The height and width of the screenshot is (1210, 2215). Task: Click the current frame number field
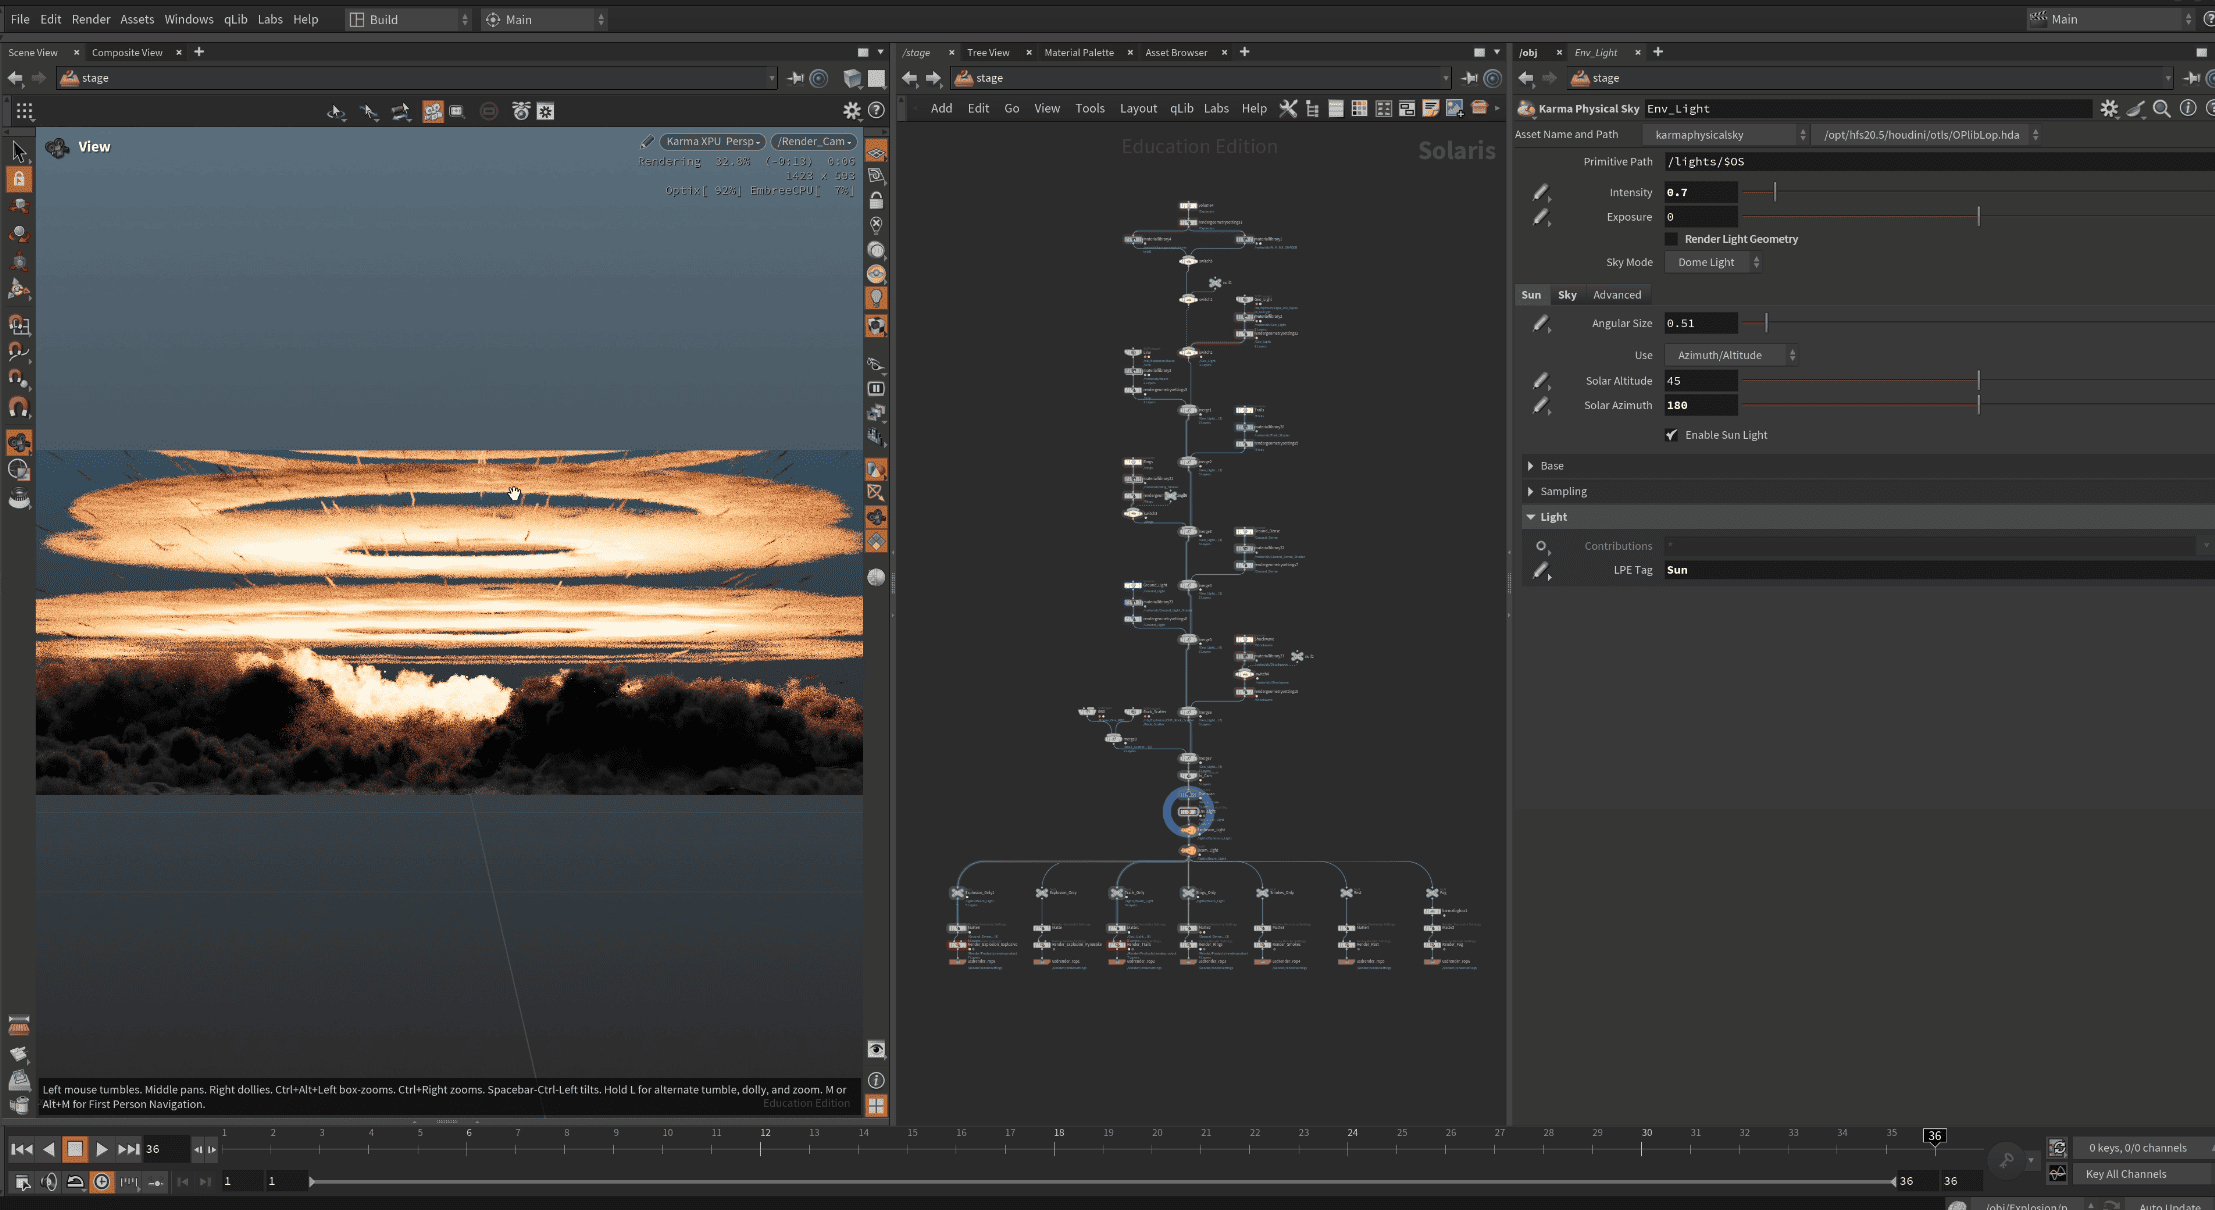click(x=165, y=1149)
